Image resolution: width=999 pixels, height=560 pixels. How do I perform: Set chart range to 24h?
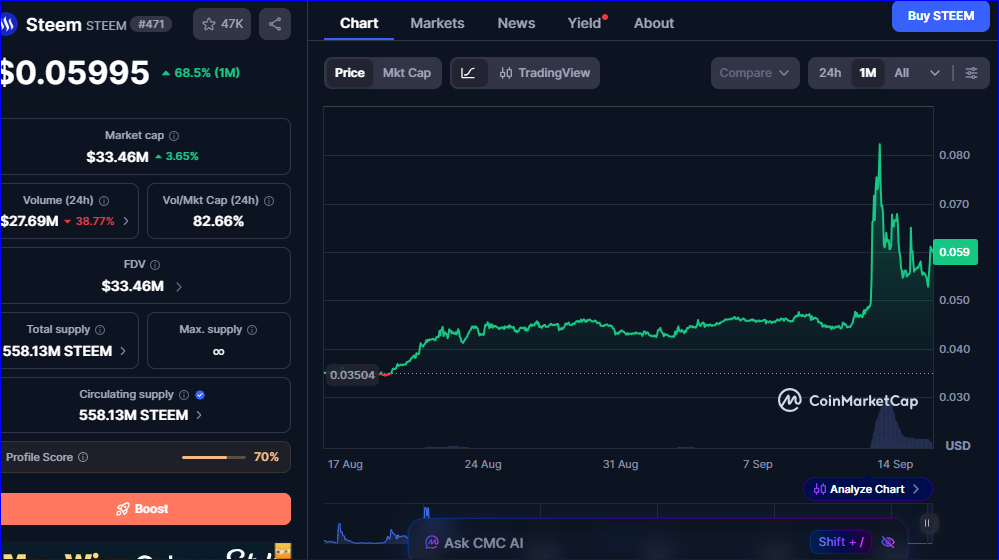click(830, 73)
